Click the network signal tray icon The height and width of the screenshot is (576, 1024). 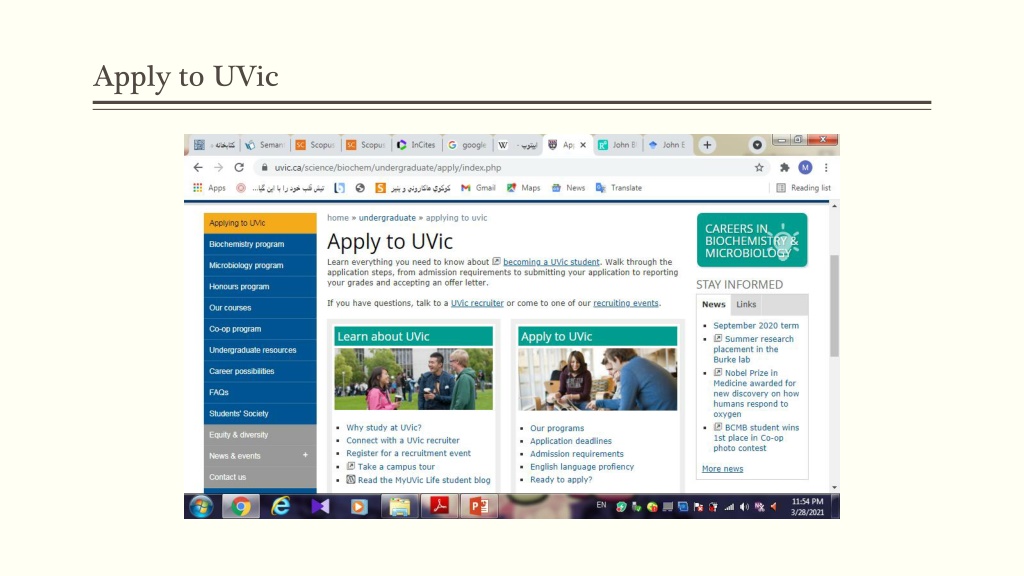click(729, 507)
